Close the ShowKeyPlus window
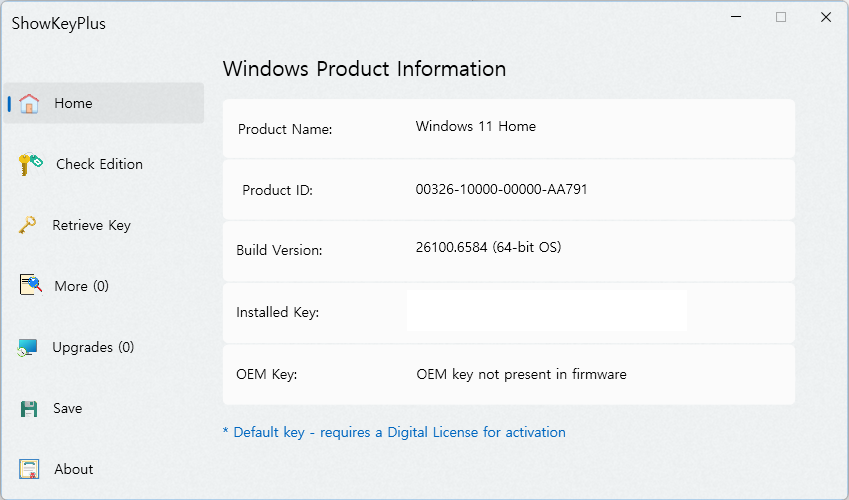The height and width of the screenshot is (500, 849). pos(826,17)
